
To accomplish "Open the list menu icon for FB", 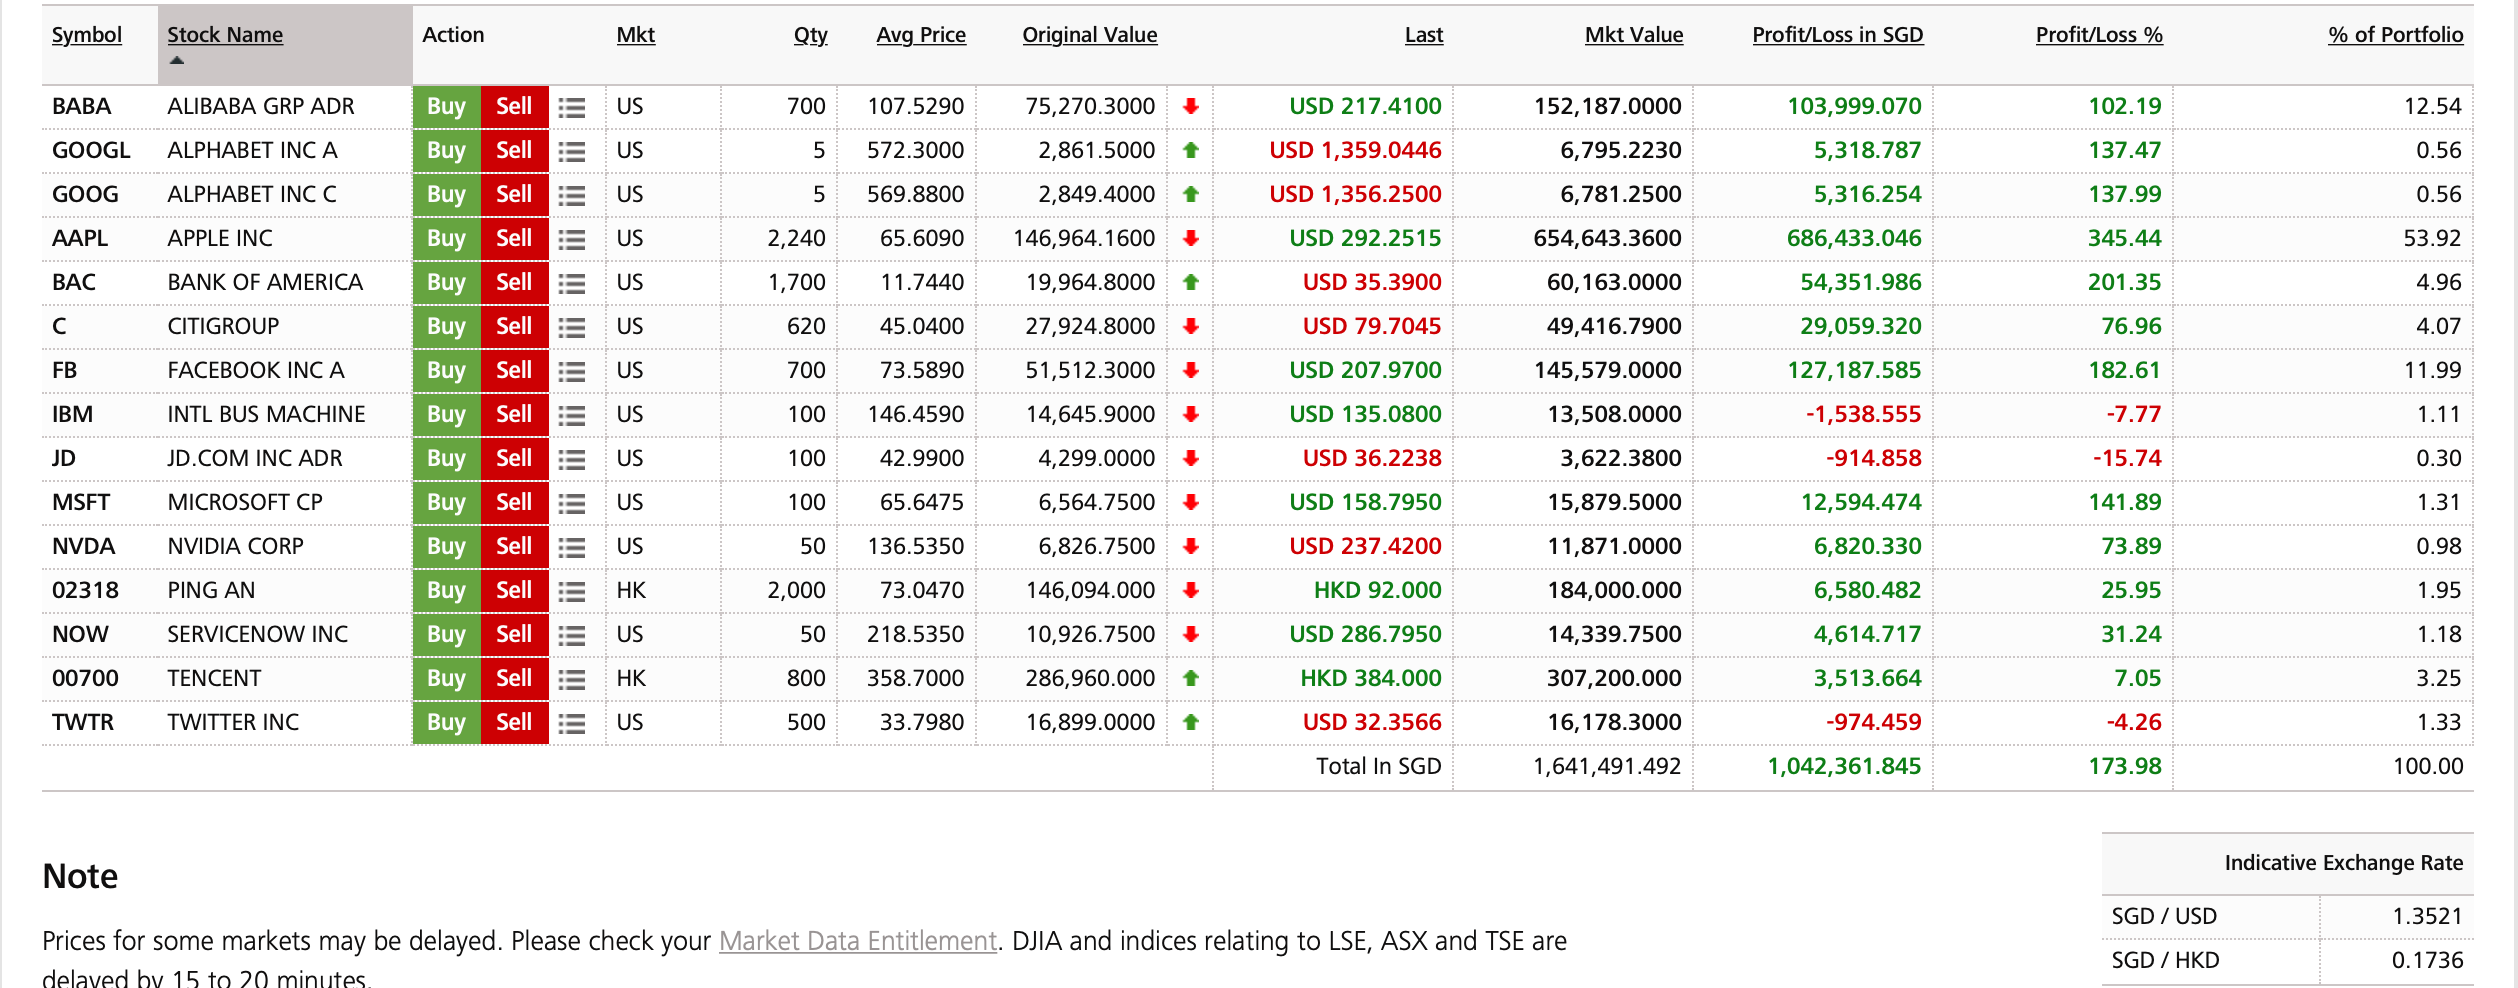I will (x=572, y=371).
